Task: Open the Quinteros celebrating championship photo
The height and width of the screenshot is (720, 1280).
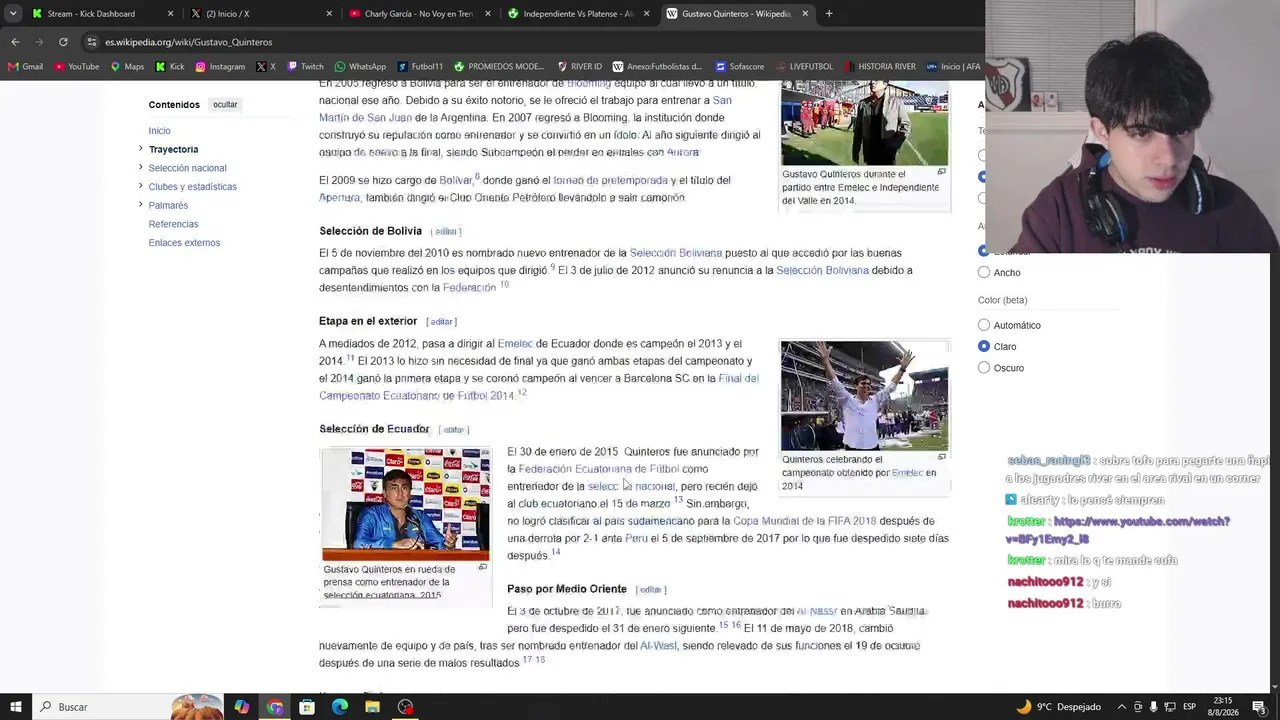Action: [x=864, y=396]
